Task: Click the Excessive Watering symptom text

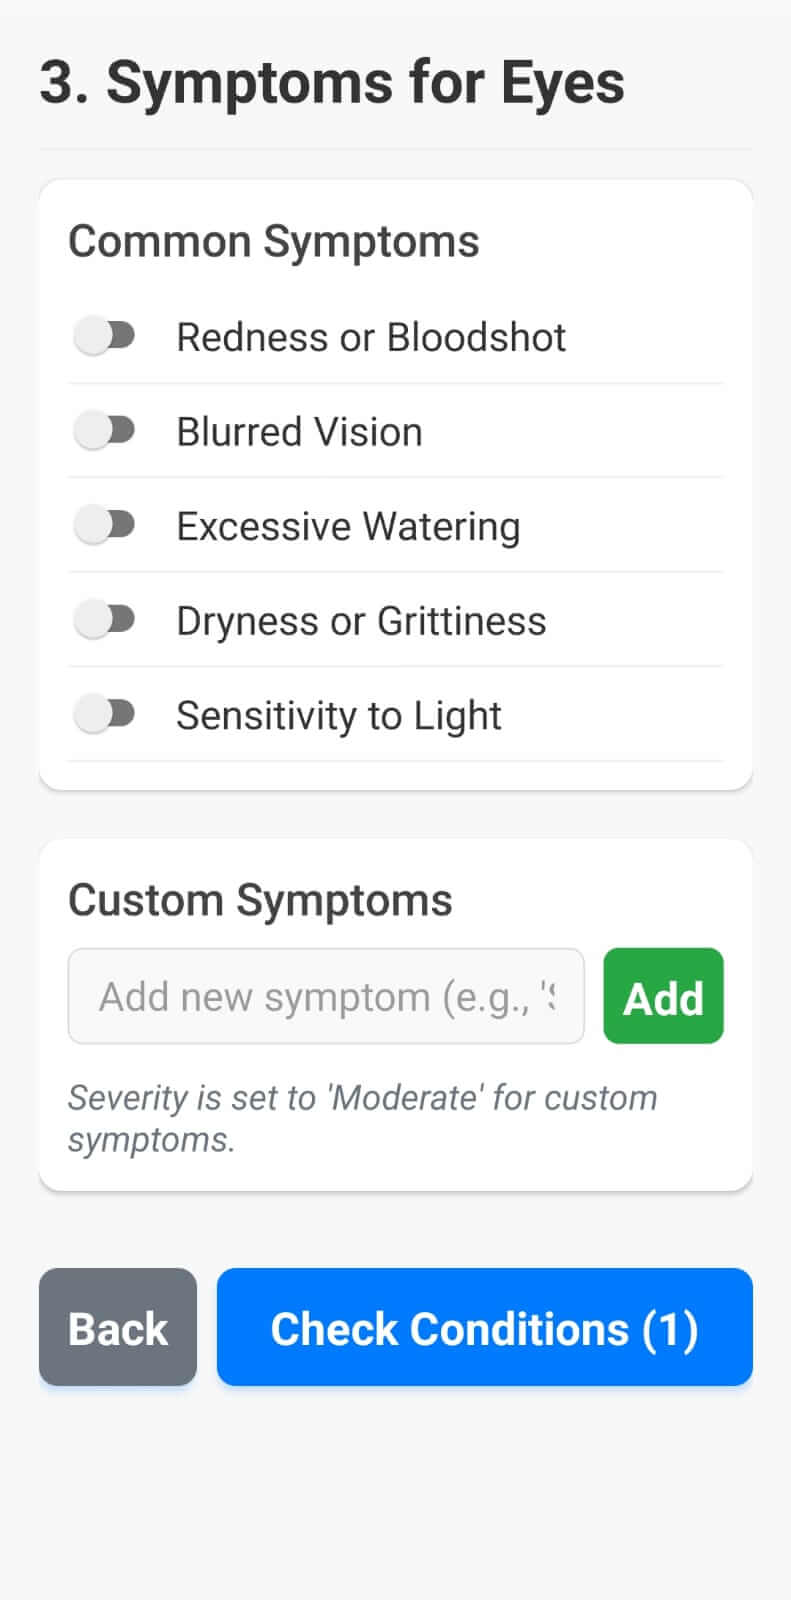Action: point(348,525)
